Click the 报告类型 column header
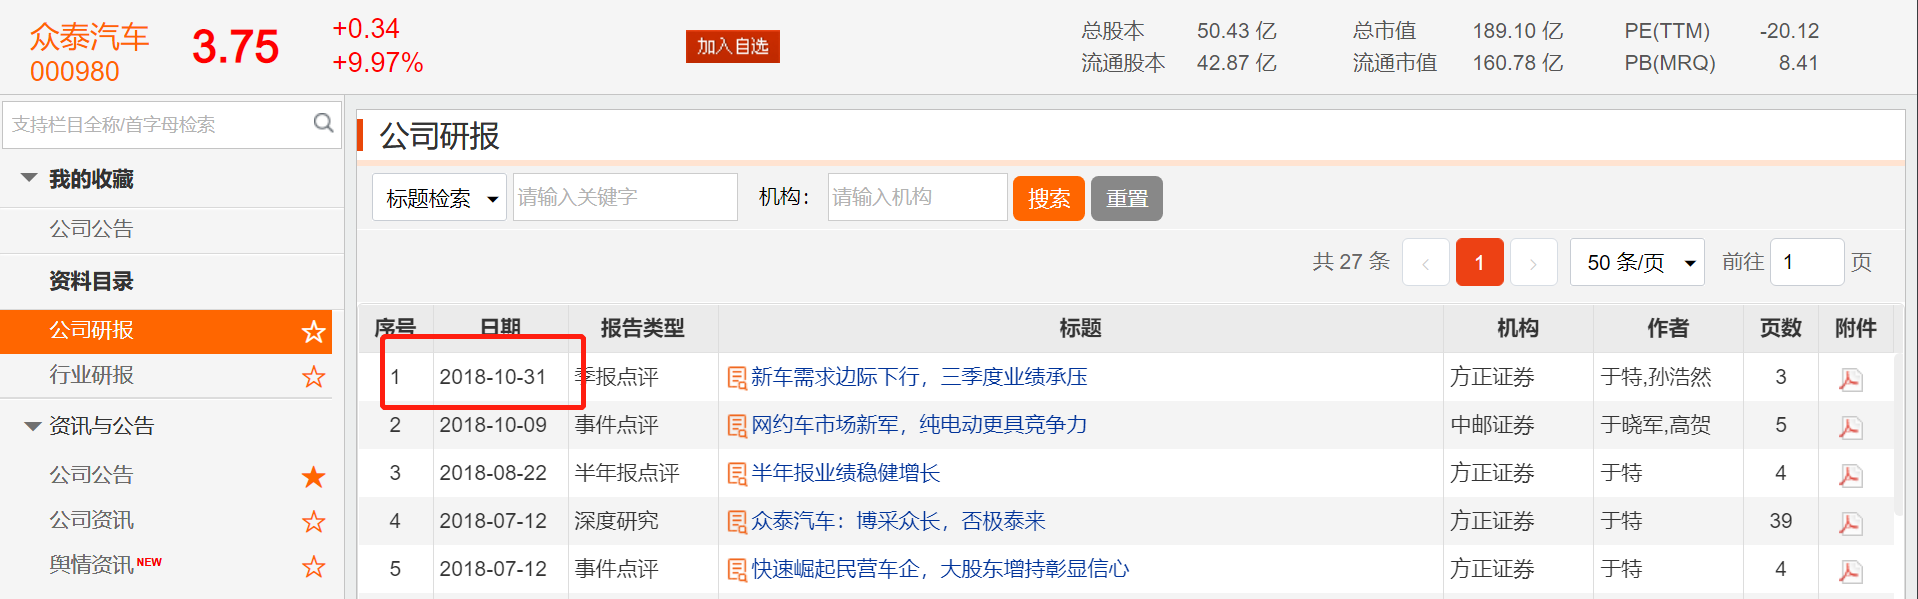The width and height of the screenshot is (1918, 599). [643, 328]
